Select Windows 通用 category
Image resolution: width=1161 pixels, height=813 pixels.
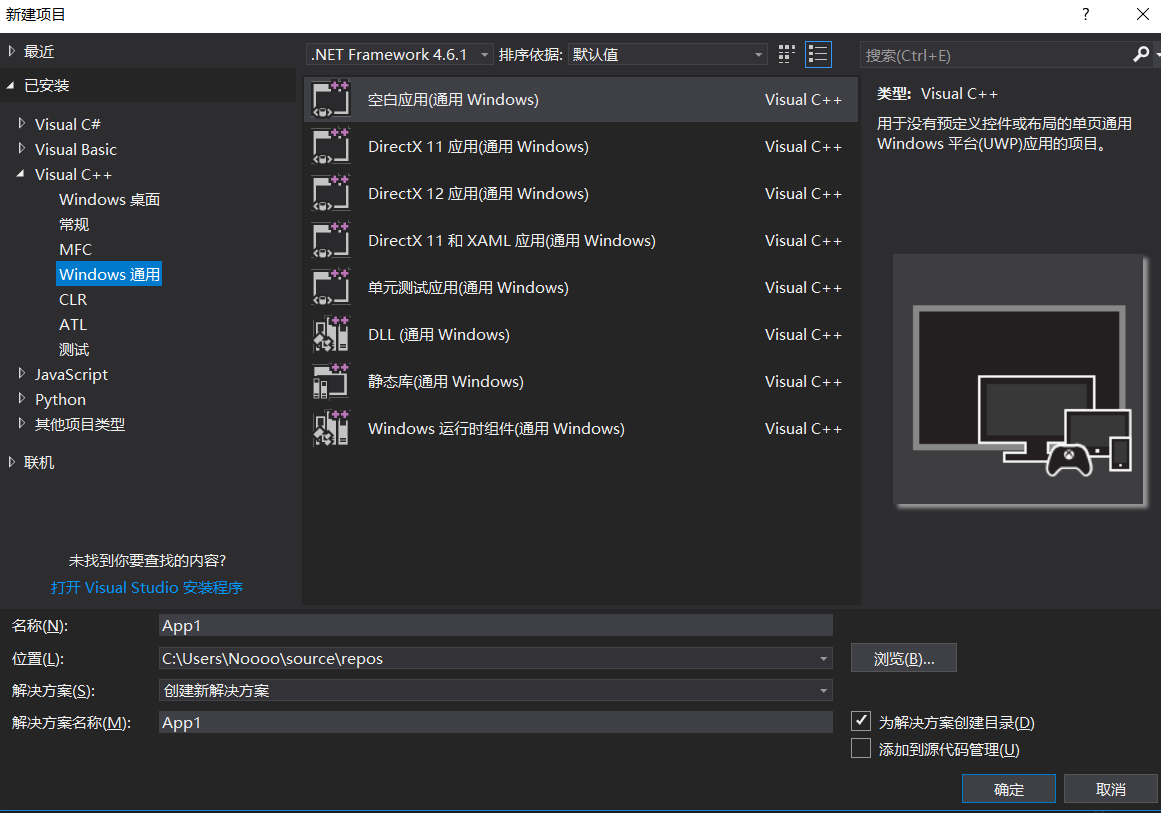point(110,275)
